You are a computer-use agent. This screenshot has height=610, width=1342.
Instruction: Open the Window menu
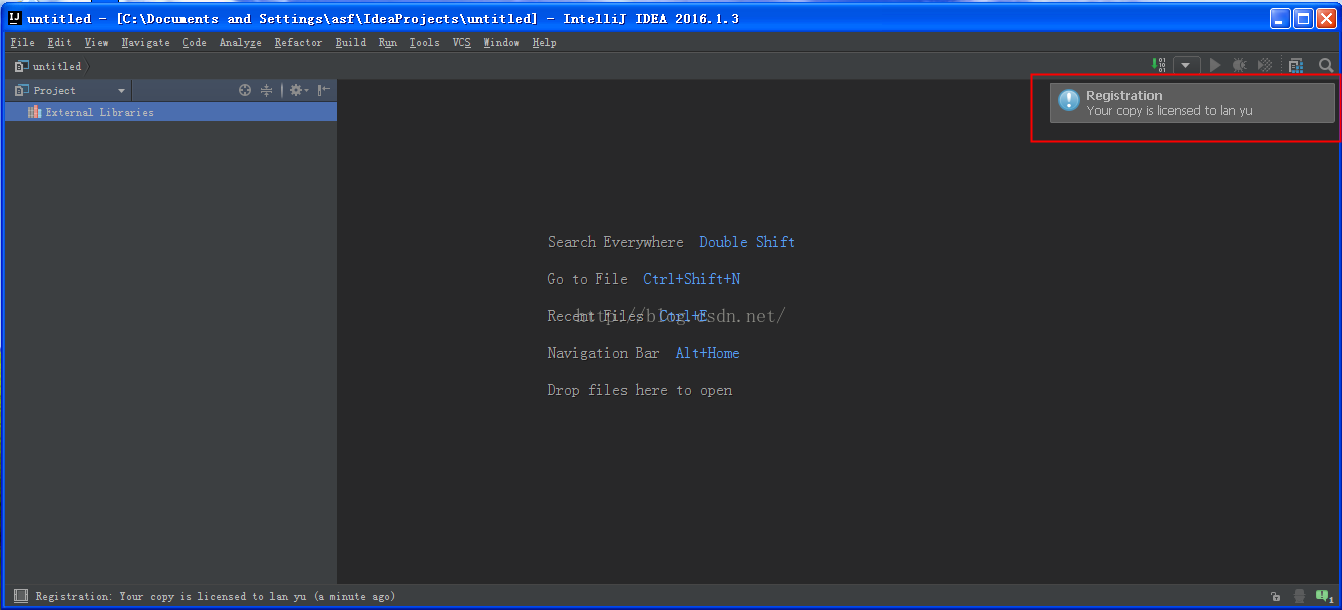point(501,42)
